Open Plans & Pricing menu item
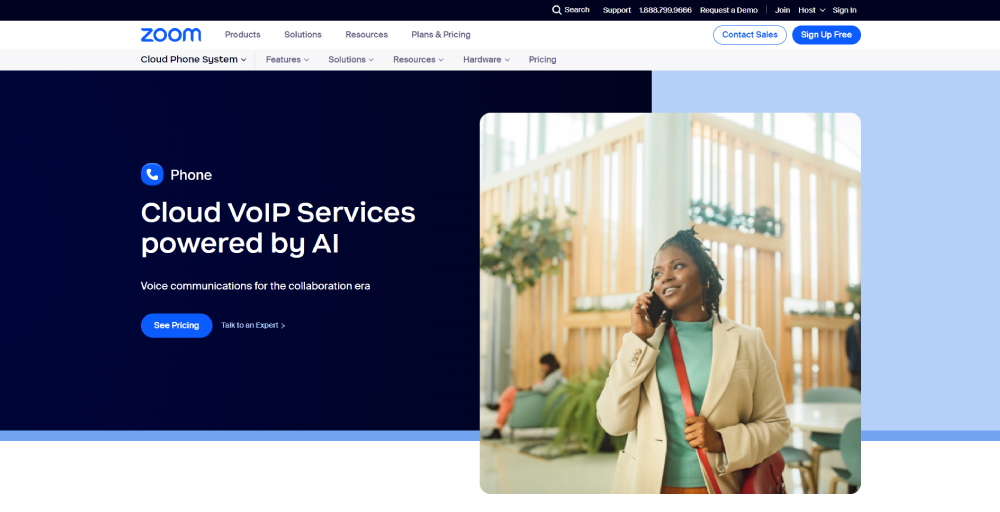 (x=441, y=34)
